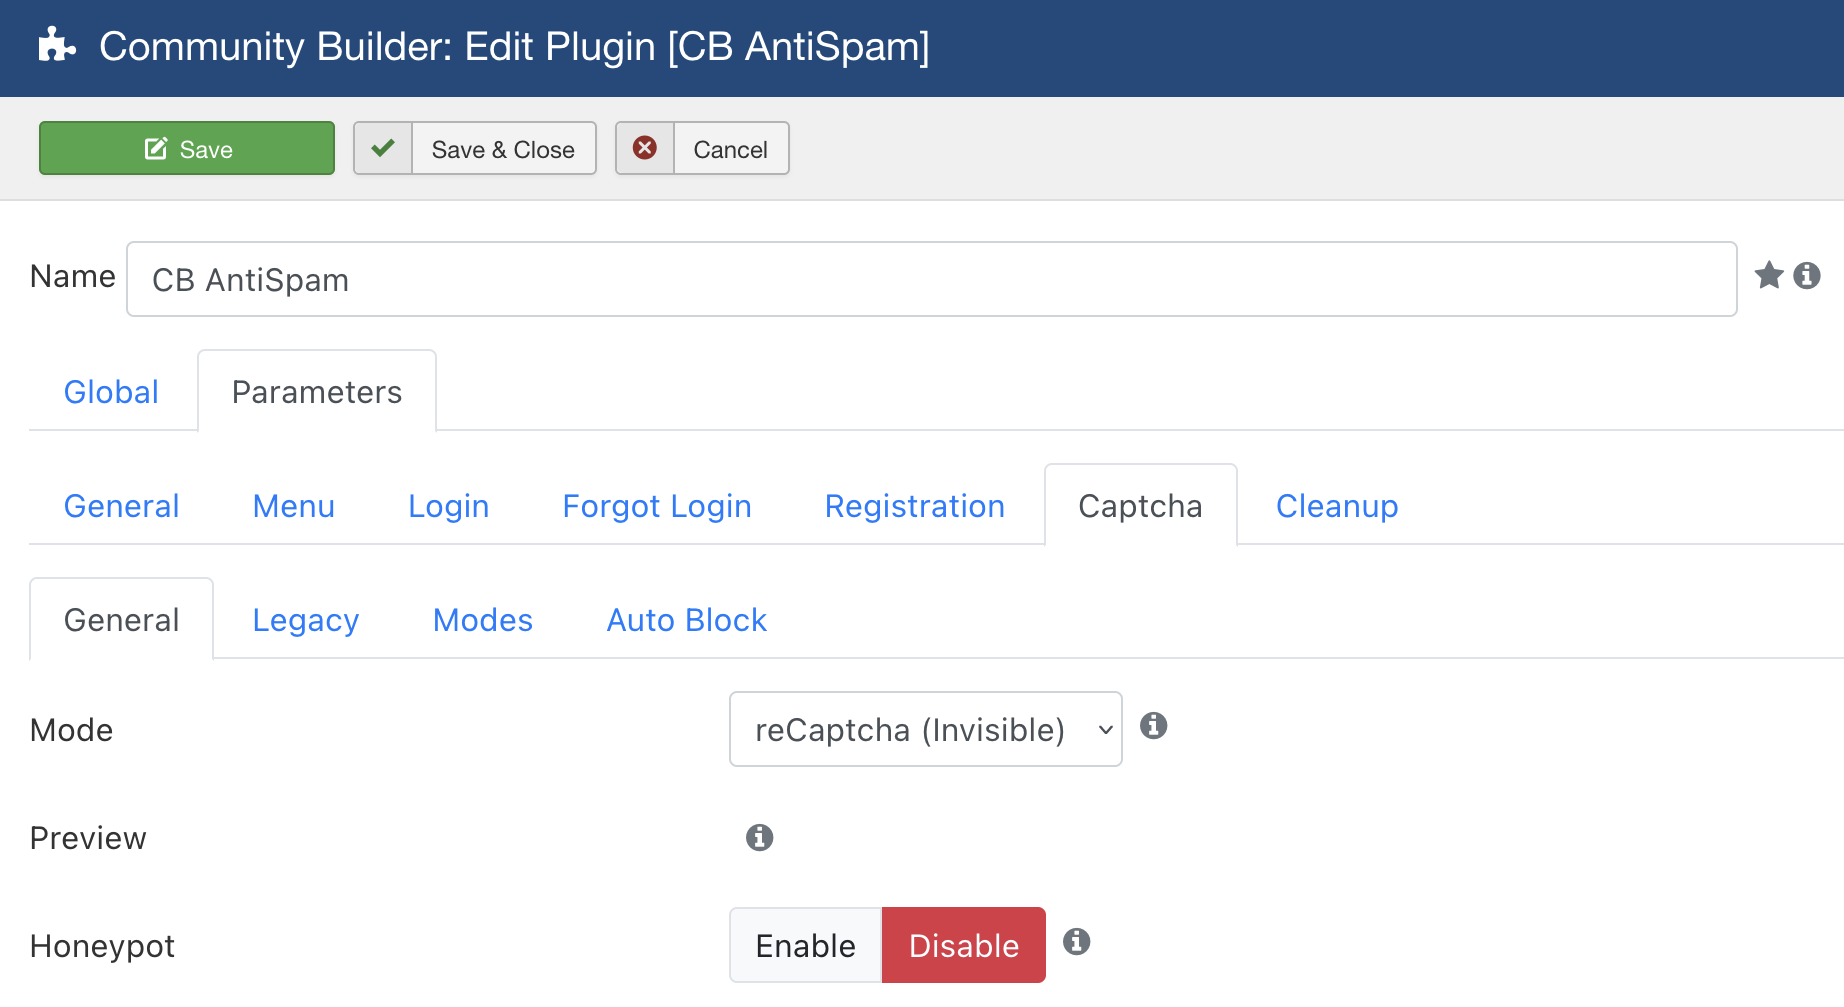Show info tooltip for Mode setting
The width and height of the screenshot is (1844, 1007).
pyautogui.click(x=1154, y=726)
